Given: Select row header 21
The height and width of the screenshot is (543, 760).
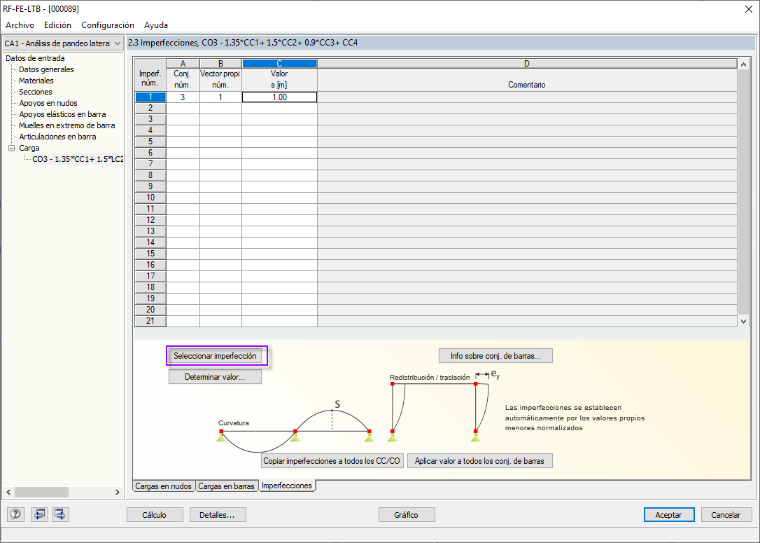Looking at the screenshot, I should (x=150, y=321).
